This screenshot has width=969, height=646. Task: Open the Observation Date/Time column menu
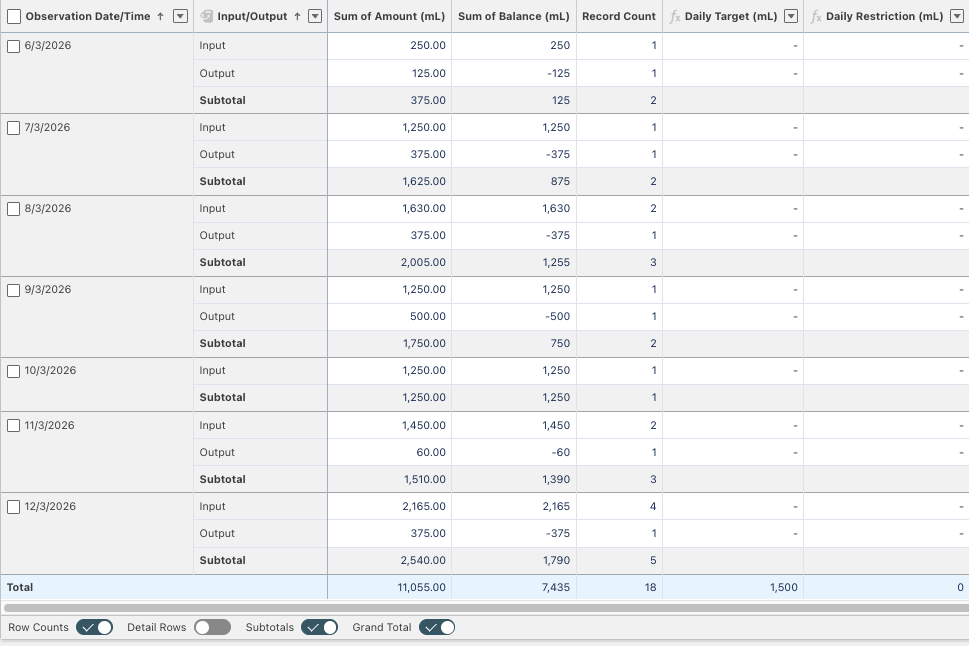pos(179,16)
